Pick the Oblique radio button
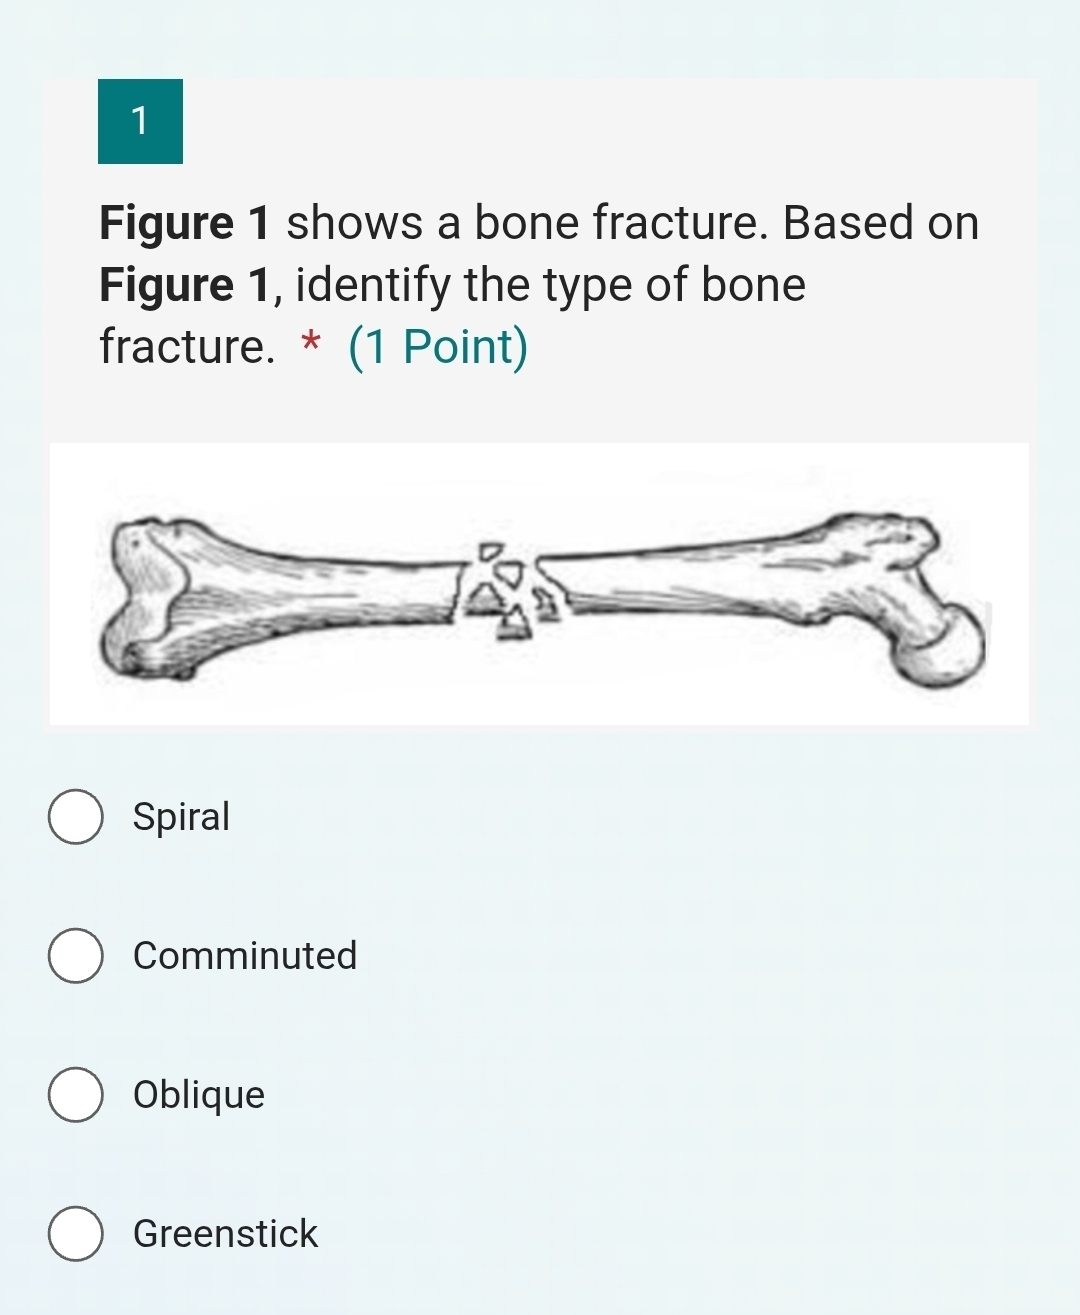Viewport: 1080px width, 1315px height. 75,1095
